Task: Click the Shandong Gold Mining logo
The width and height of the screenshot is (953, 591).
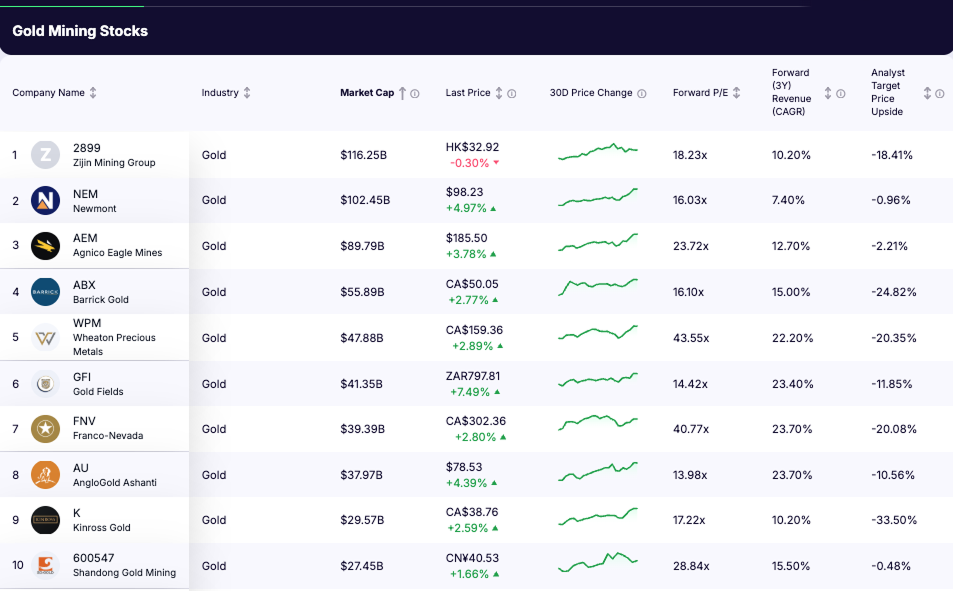Action: [x=45, y=566]
